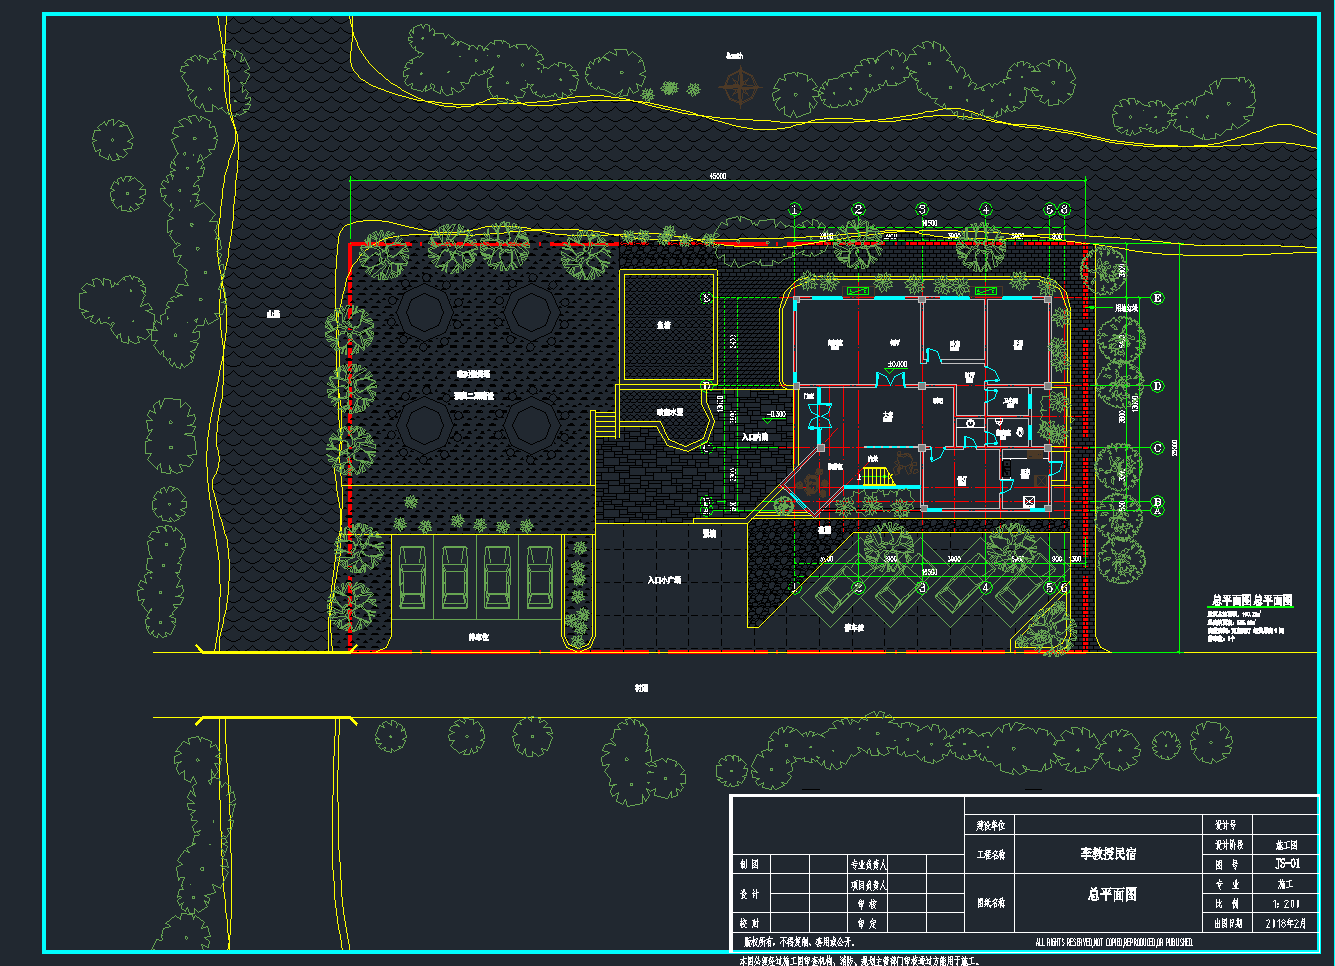
Task: Click grid axis bubble 3 at the top
Action: (922, 210)
